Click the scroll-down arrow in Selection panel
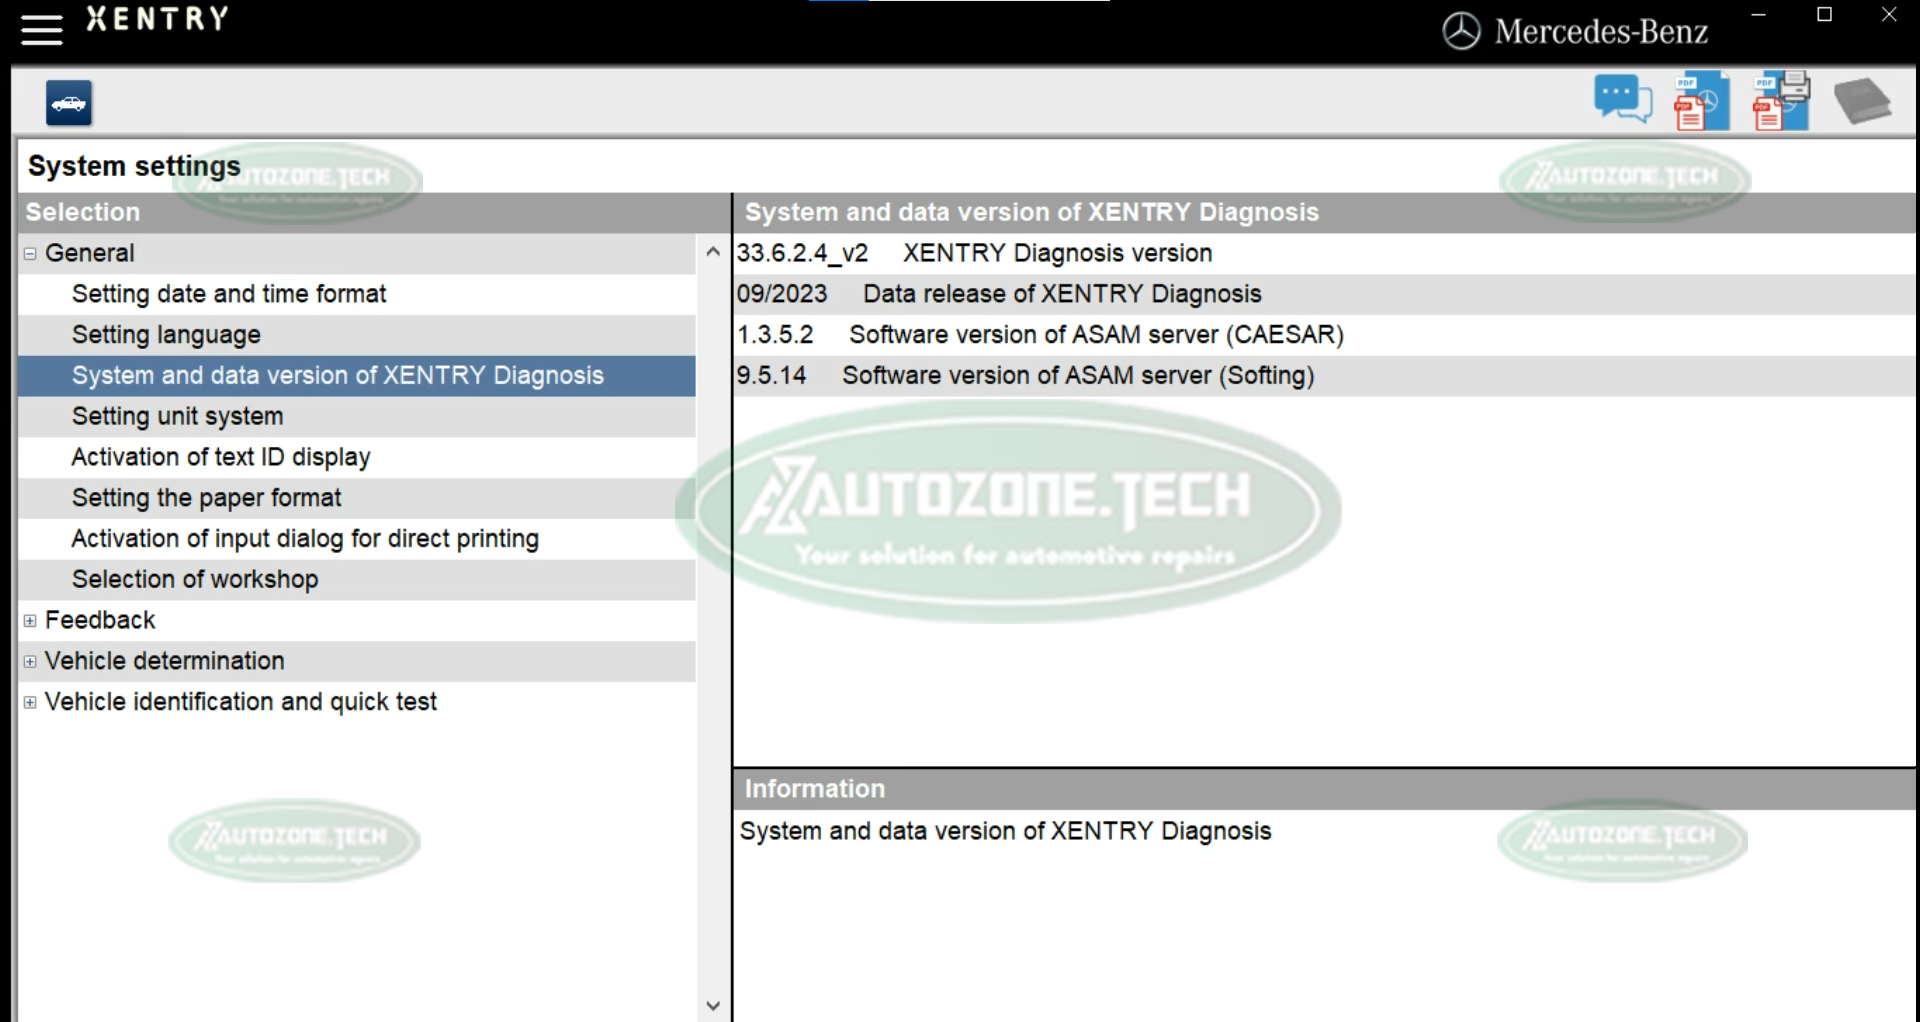Viewport: 1920px width, 1022px height. (713, 1006)
